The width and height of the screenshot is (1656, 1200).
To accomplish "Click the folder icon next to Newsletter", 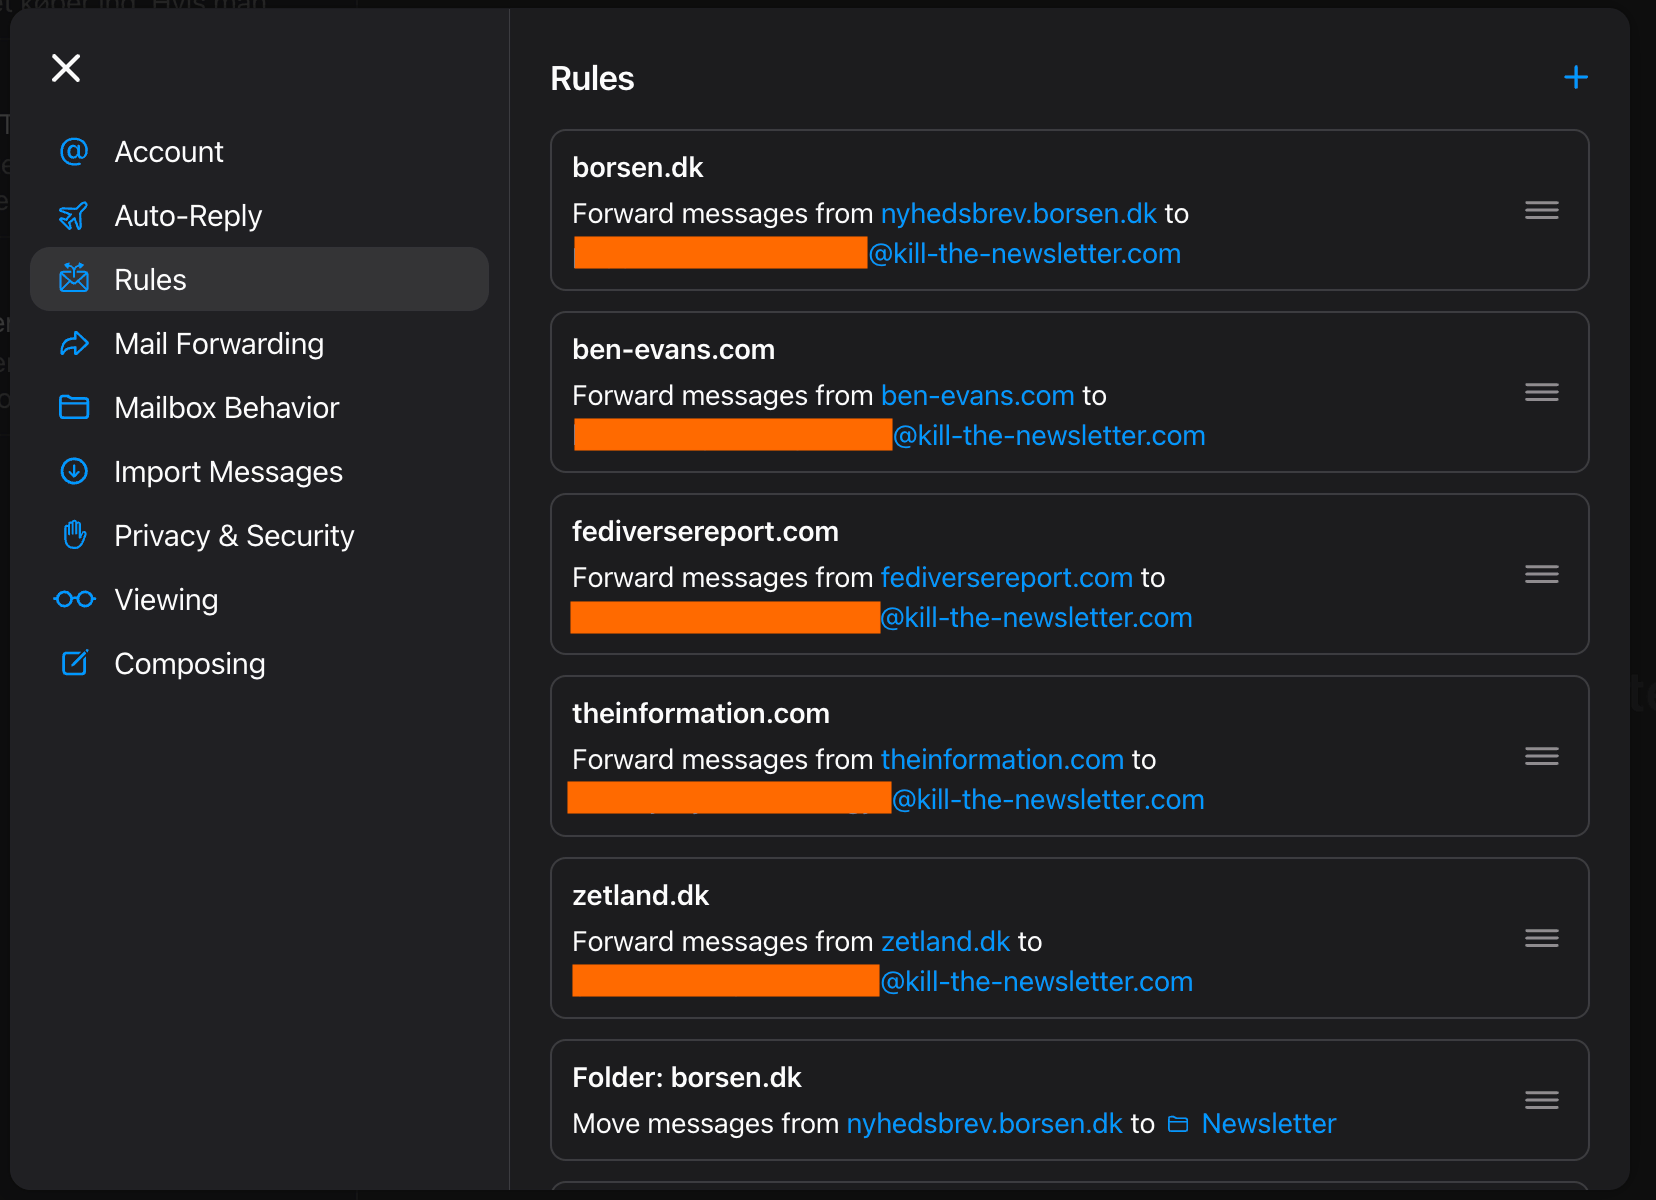I will coord(1179,1123).
